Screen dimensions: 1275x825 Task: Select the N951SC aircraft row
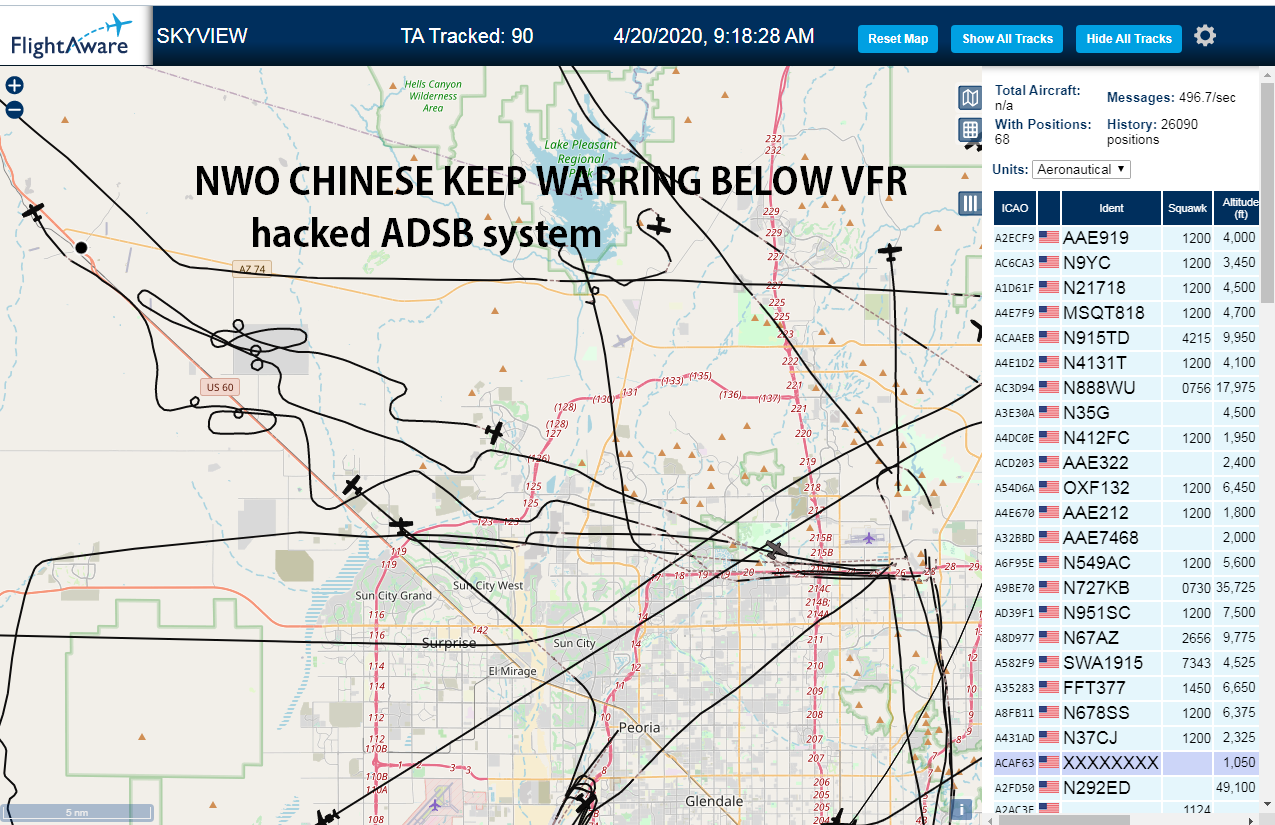point(1126,613)
